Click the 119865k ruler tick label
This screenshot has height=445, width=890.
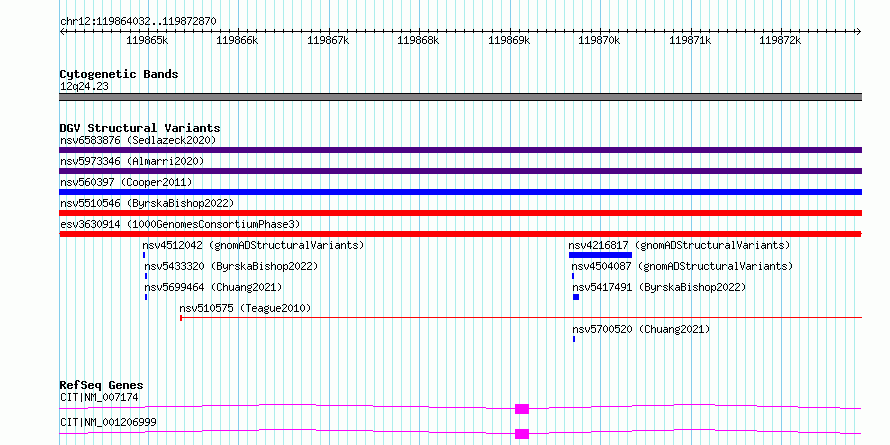pyautogui.click(x=148, y=40)
